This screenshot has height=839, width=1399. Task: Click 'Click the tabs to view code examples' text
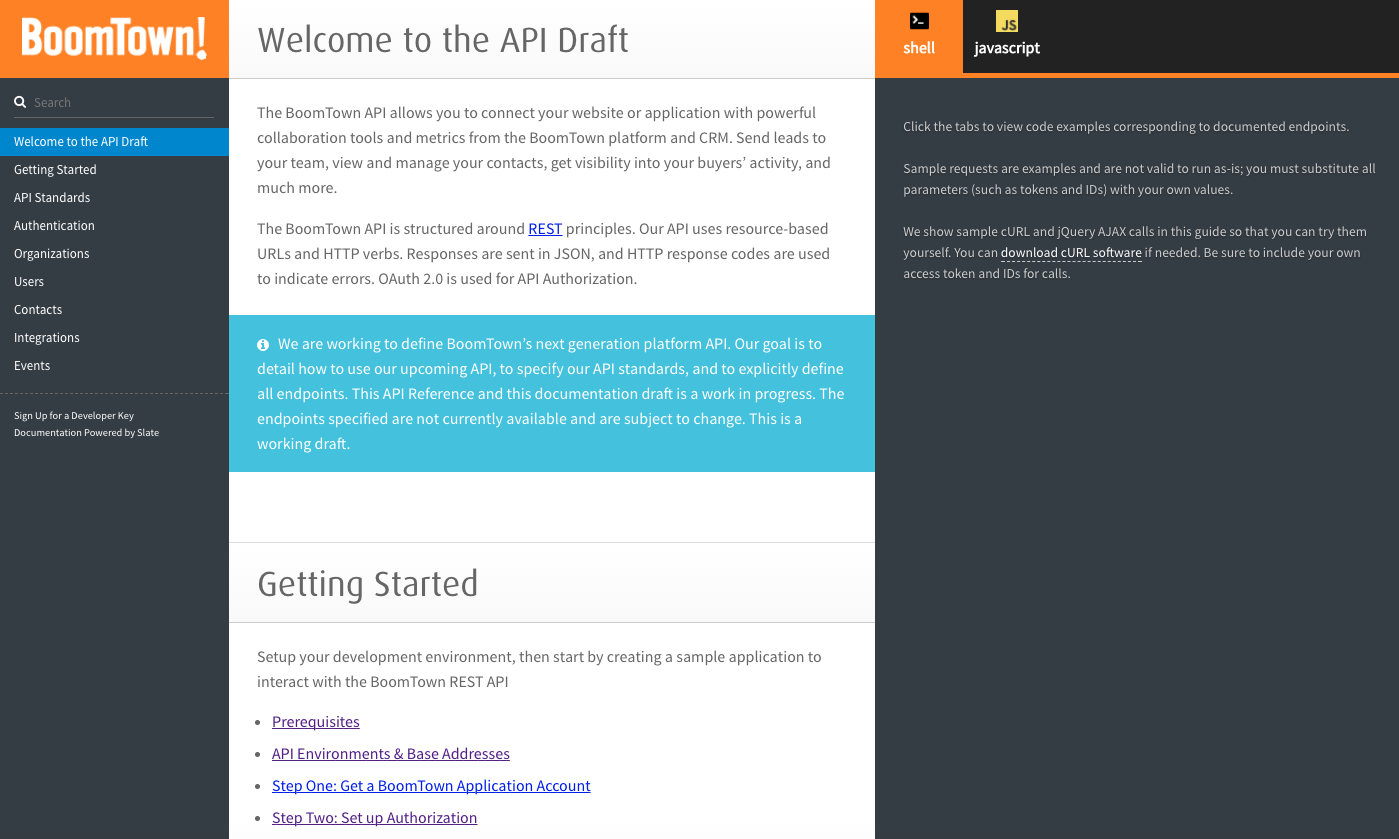coord(1126,127)
